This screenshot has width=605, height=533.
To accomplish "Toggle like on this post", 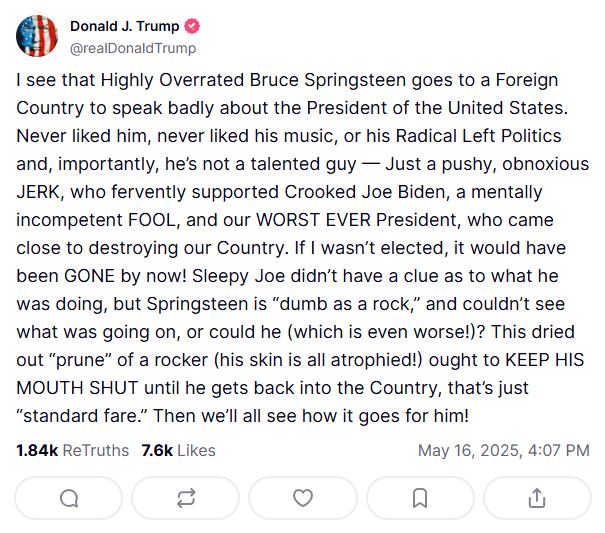I will (303, 497).
